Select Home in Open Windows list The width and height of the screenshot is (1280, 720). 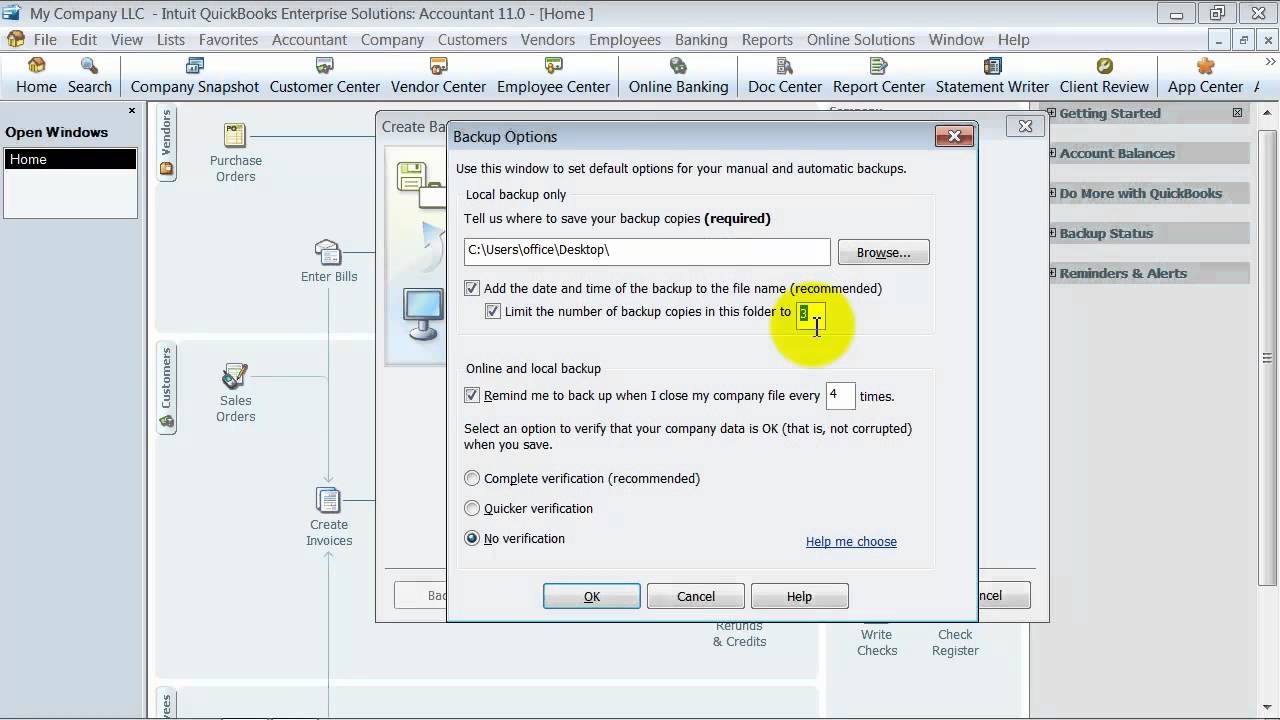70,159
